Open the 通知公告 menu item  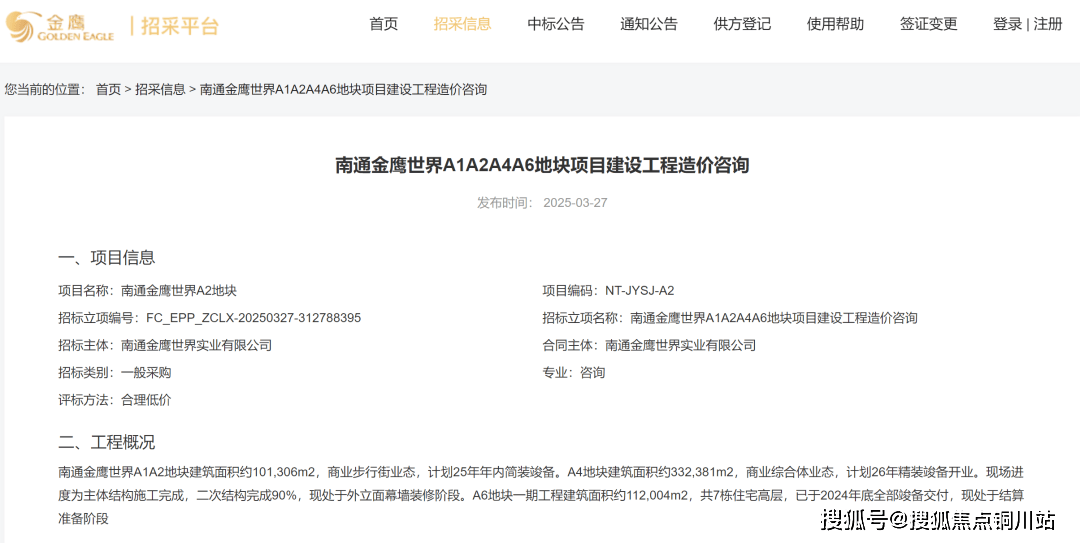point(648,24)
